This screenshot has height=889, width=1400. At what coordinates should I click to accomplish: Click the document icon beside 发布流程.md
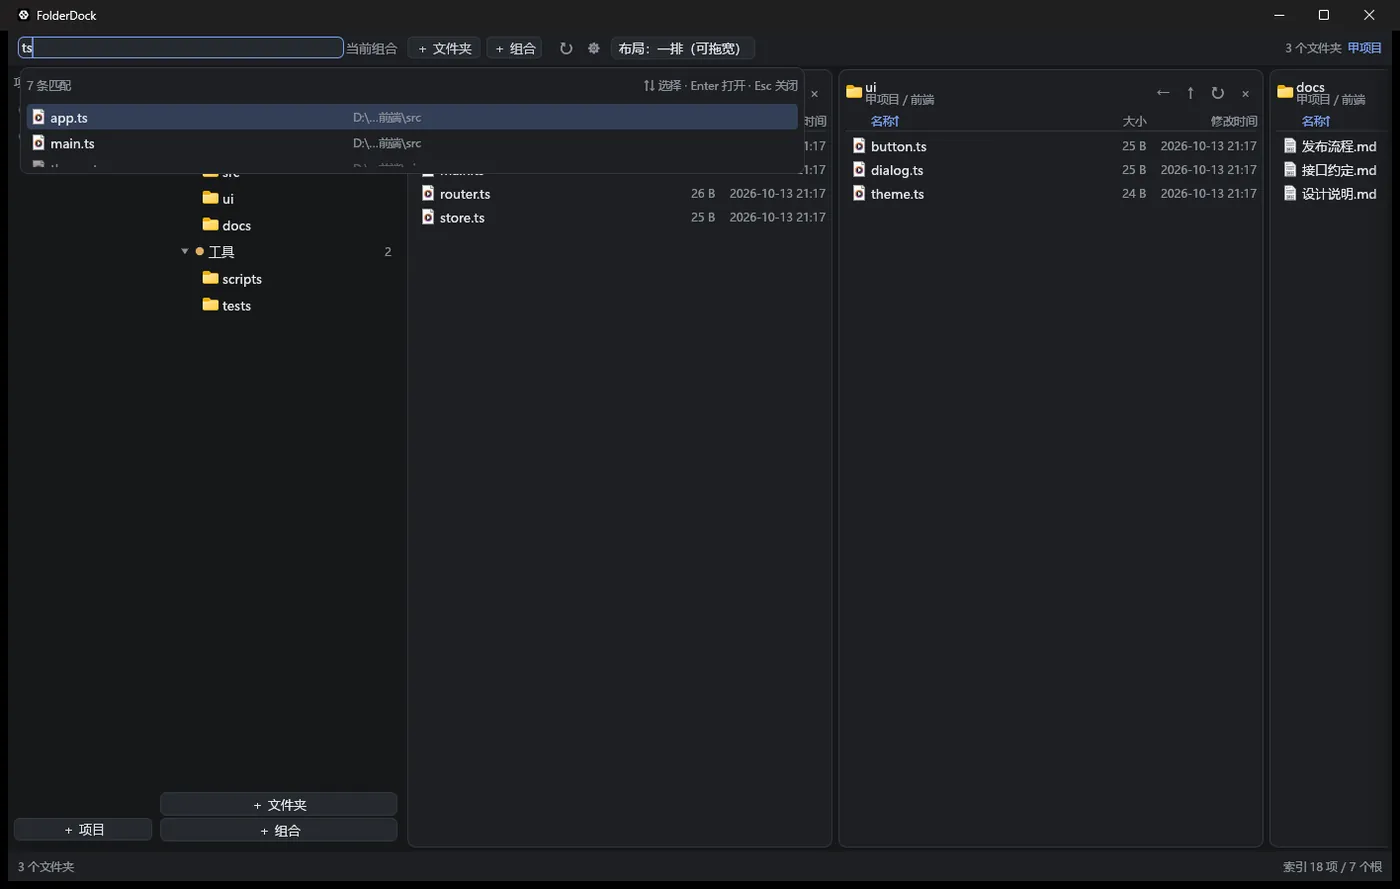pos(1290,146)
